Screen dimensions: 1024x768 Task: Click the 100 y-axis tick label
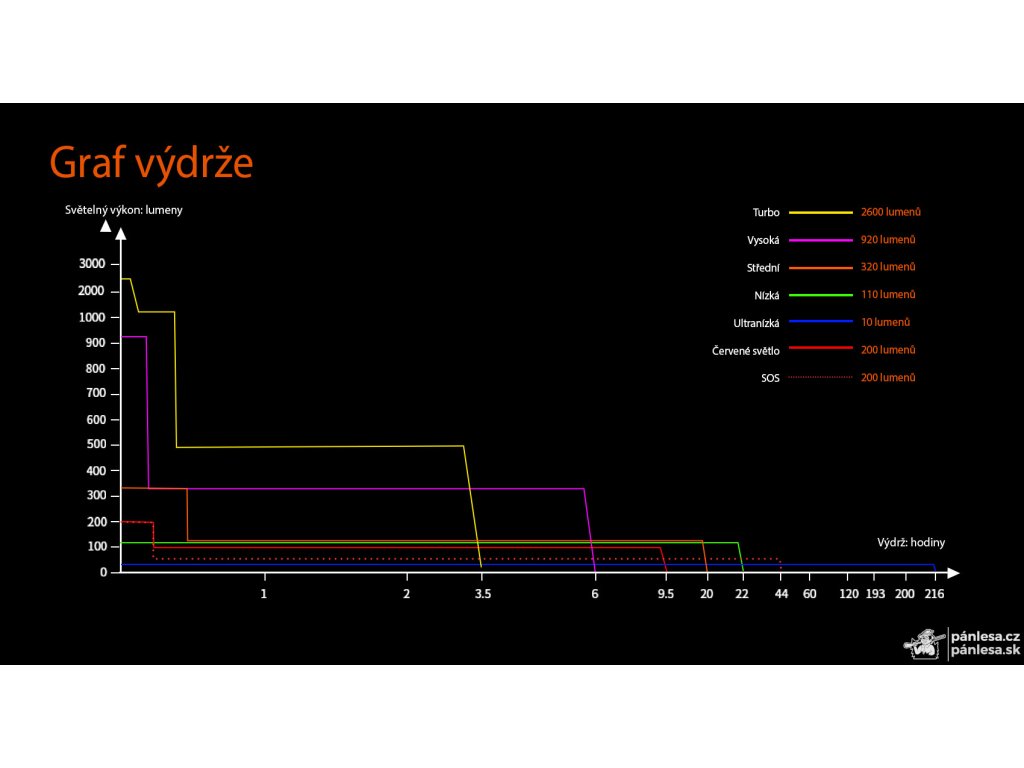tap(95, 546)
